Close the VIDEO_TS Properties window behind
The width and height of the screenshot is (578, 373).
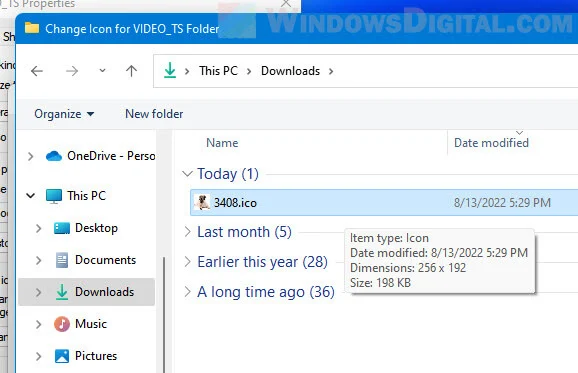(286, 4)
